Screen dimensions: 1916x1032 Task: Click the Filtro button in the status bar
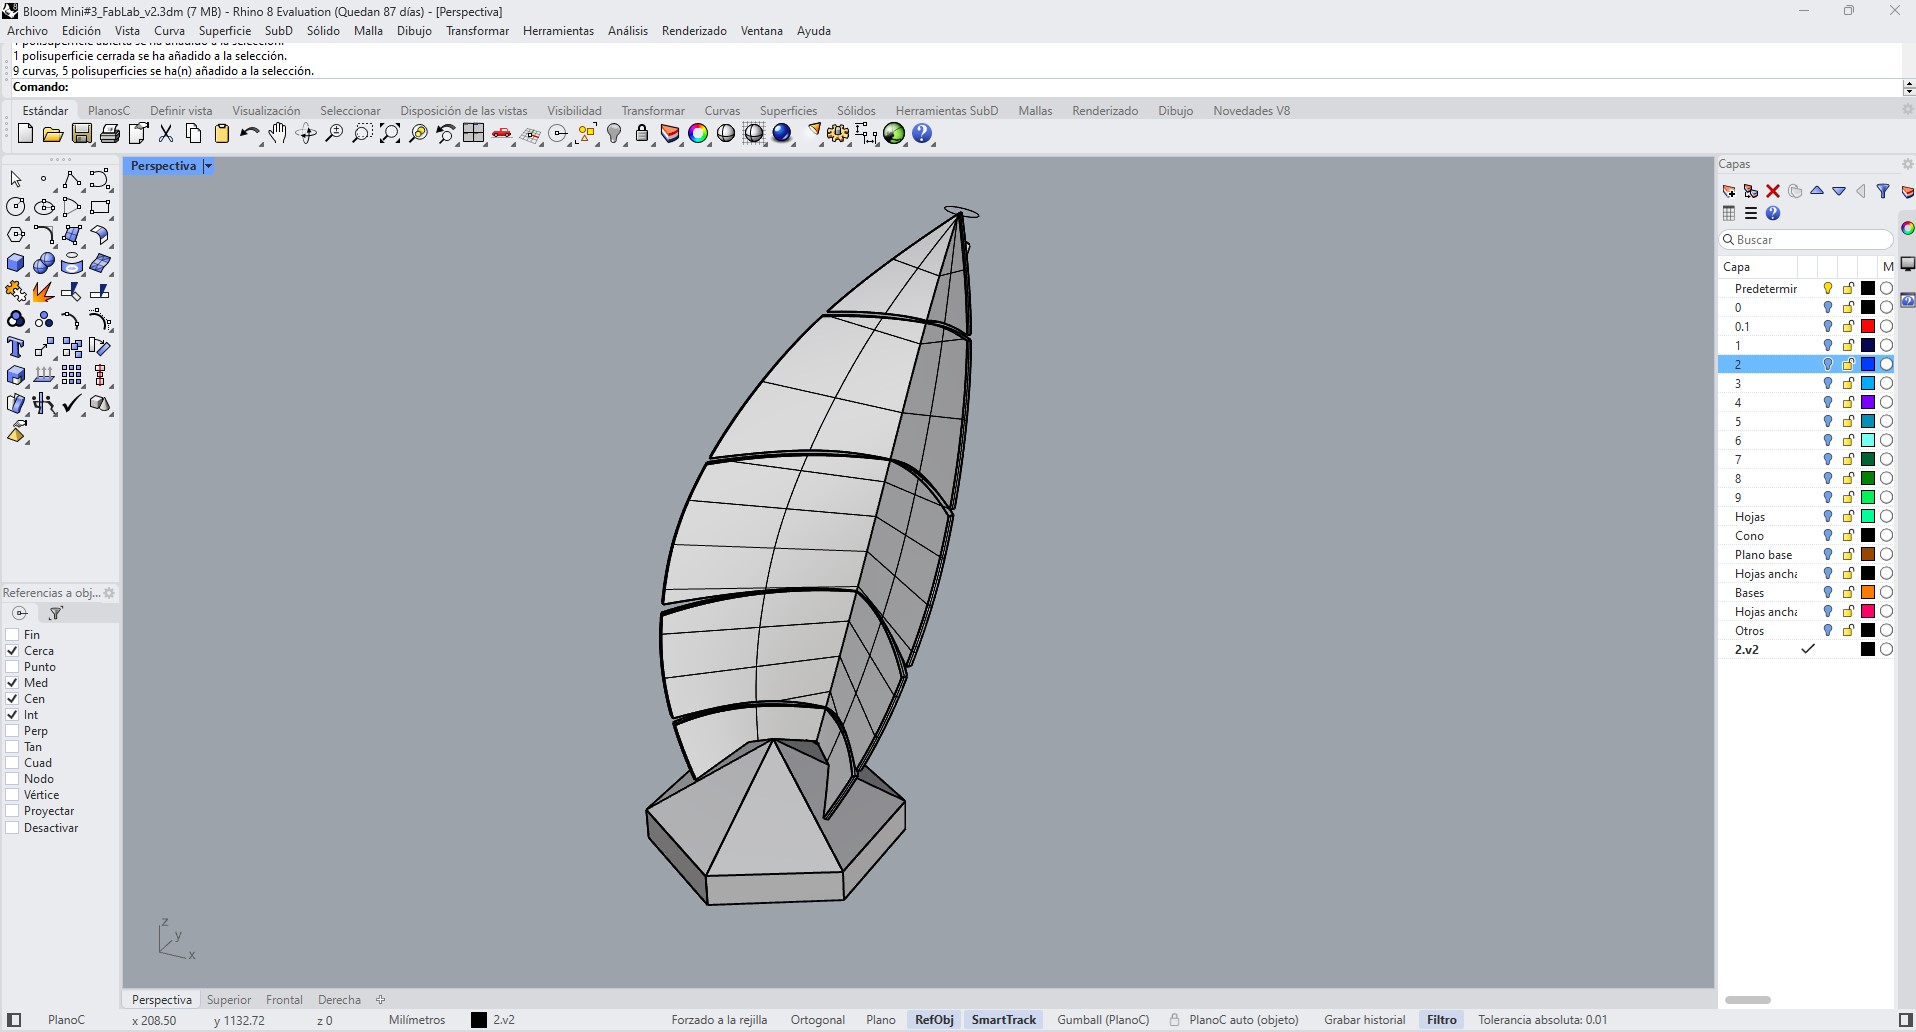(x=1441, y=1020)
